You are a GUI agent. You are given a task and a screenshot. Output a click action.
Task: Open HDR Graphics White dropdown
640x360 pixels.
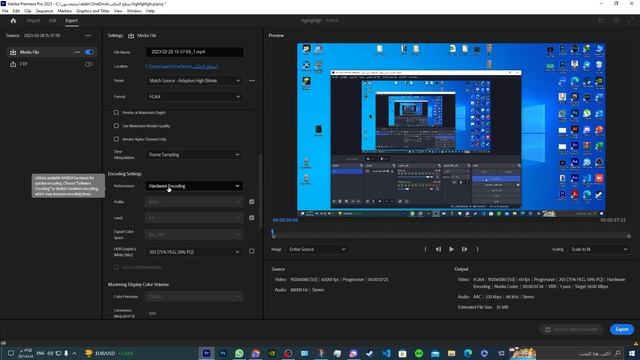point(194,252)
